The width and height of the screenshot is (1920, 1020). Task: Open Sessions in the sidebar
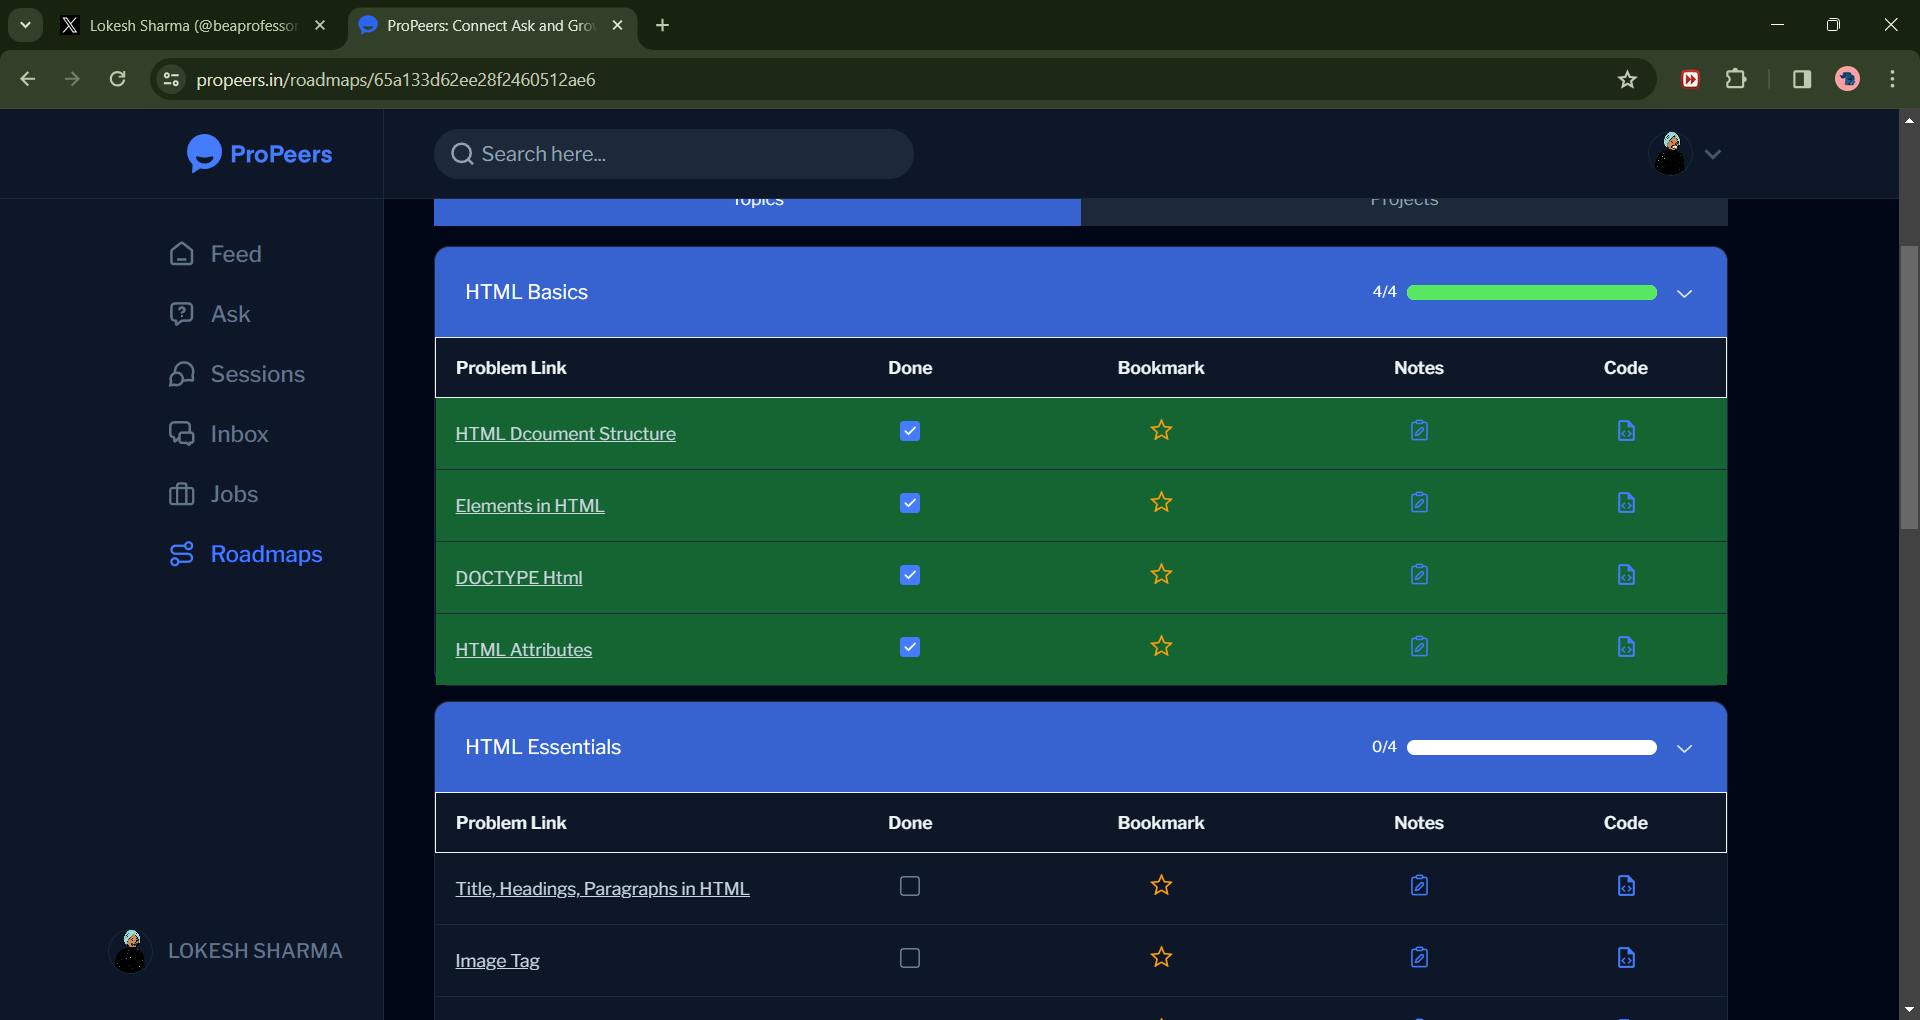coord(237,374)
